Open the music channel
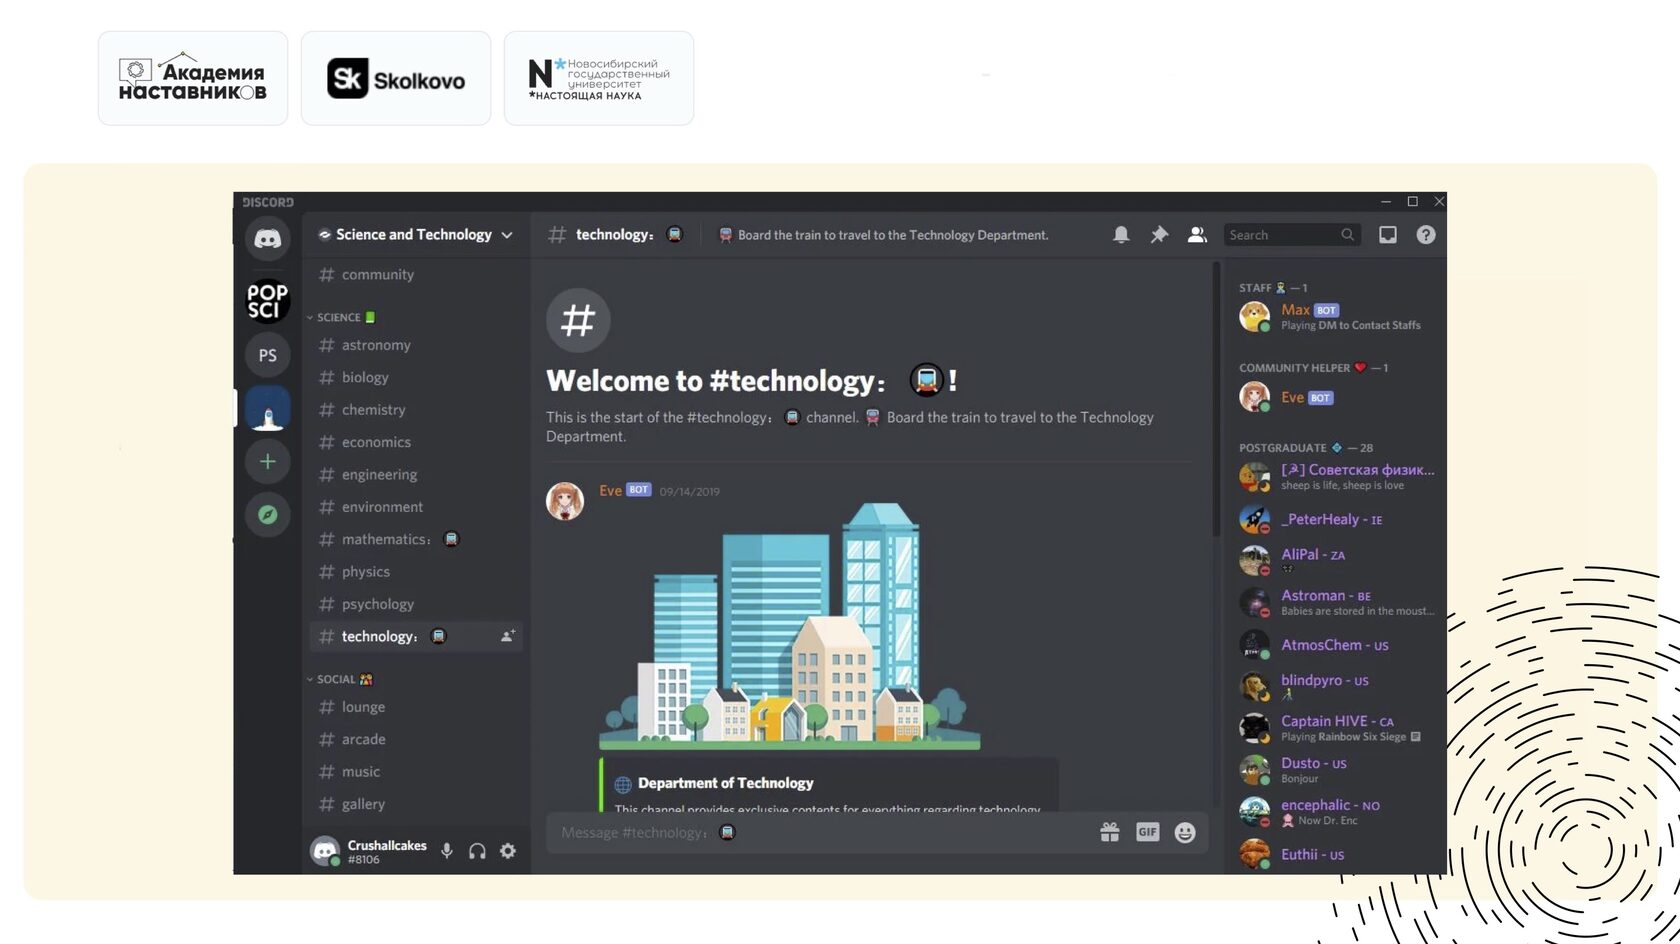The width and height of the screenshot is (1680, 944). pos(414,772)
